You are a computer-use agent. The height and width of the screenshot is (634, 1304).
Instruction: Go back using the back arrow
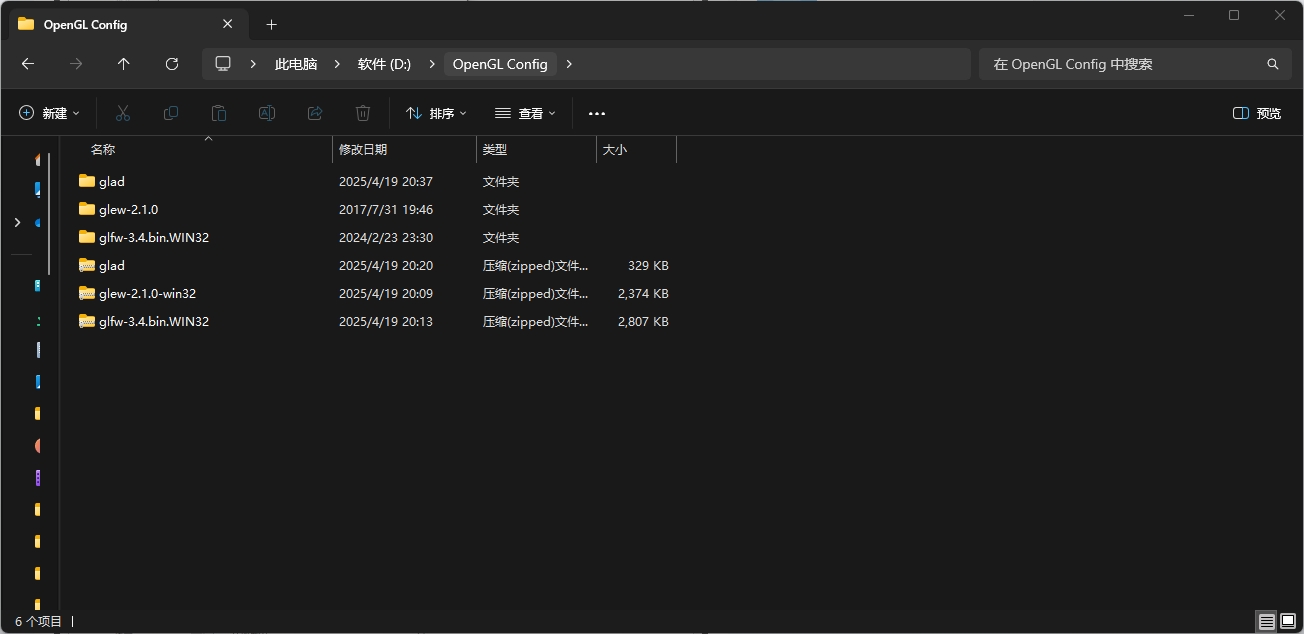pos(28,64)
